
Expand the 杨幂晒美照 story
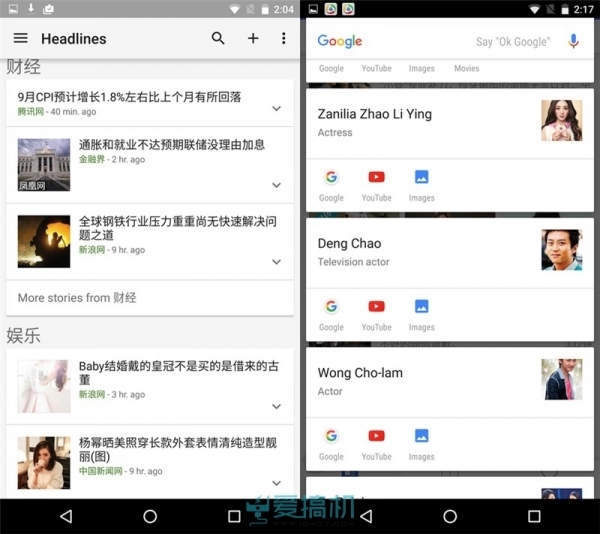point(276,483)
